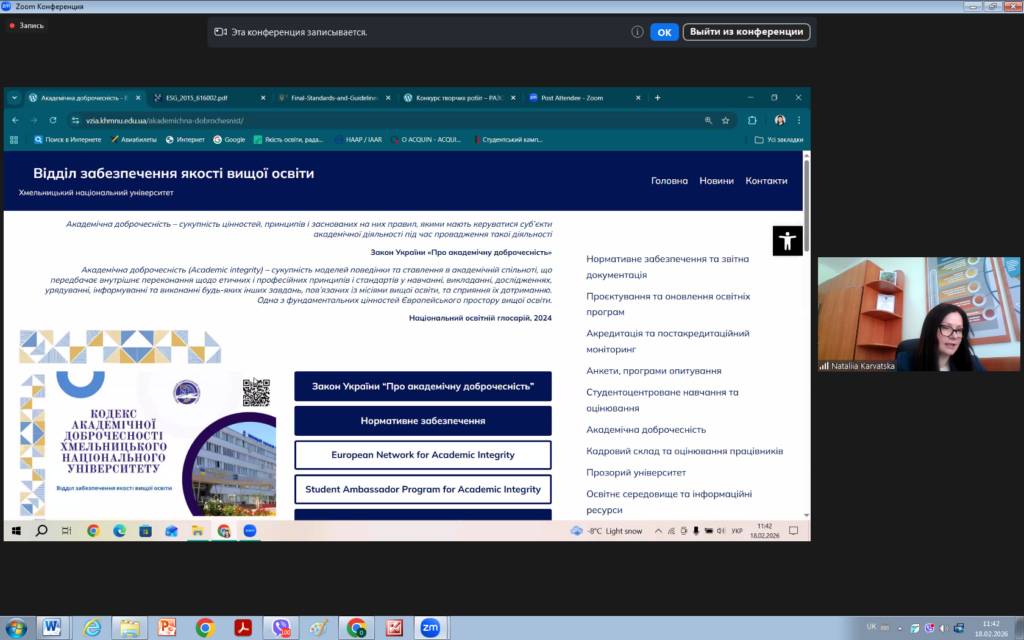This screenshot has height=640, width=1024.
Task: Open the European Network for Academic Integrity link
Action: 422,455
